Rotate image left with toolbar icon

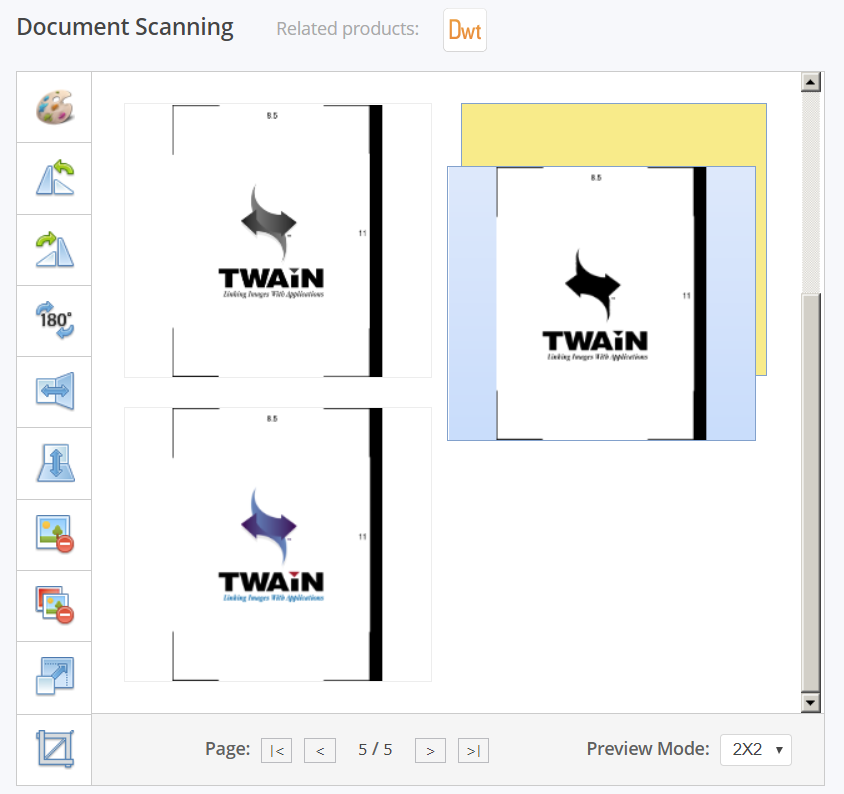pyautogui.click(x=55, y=179)
